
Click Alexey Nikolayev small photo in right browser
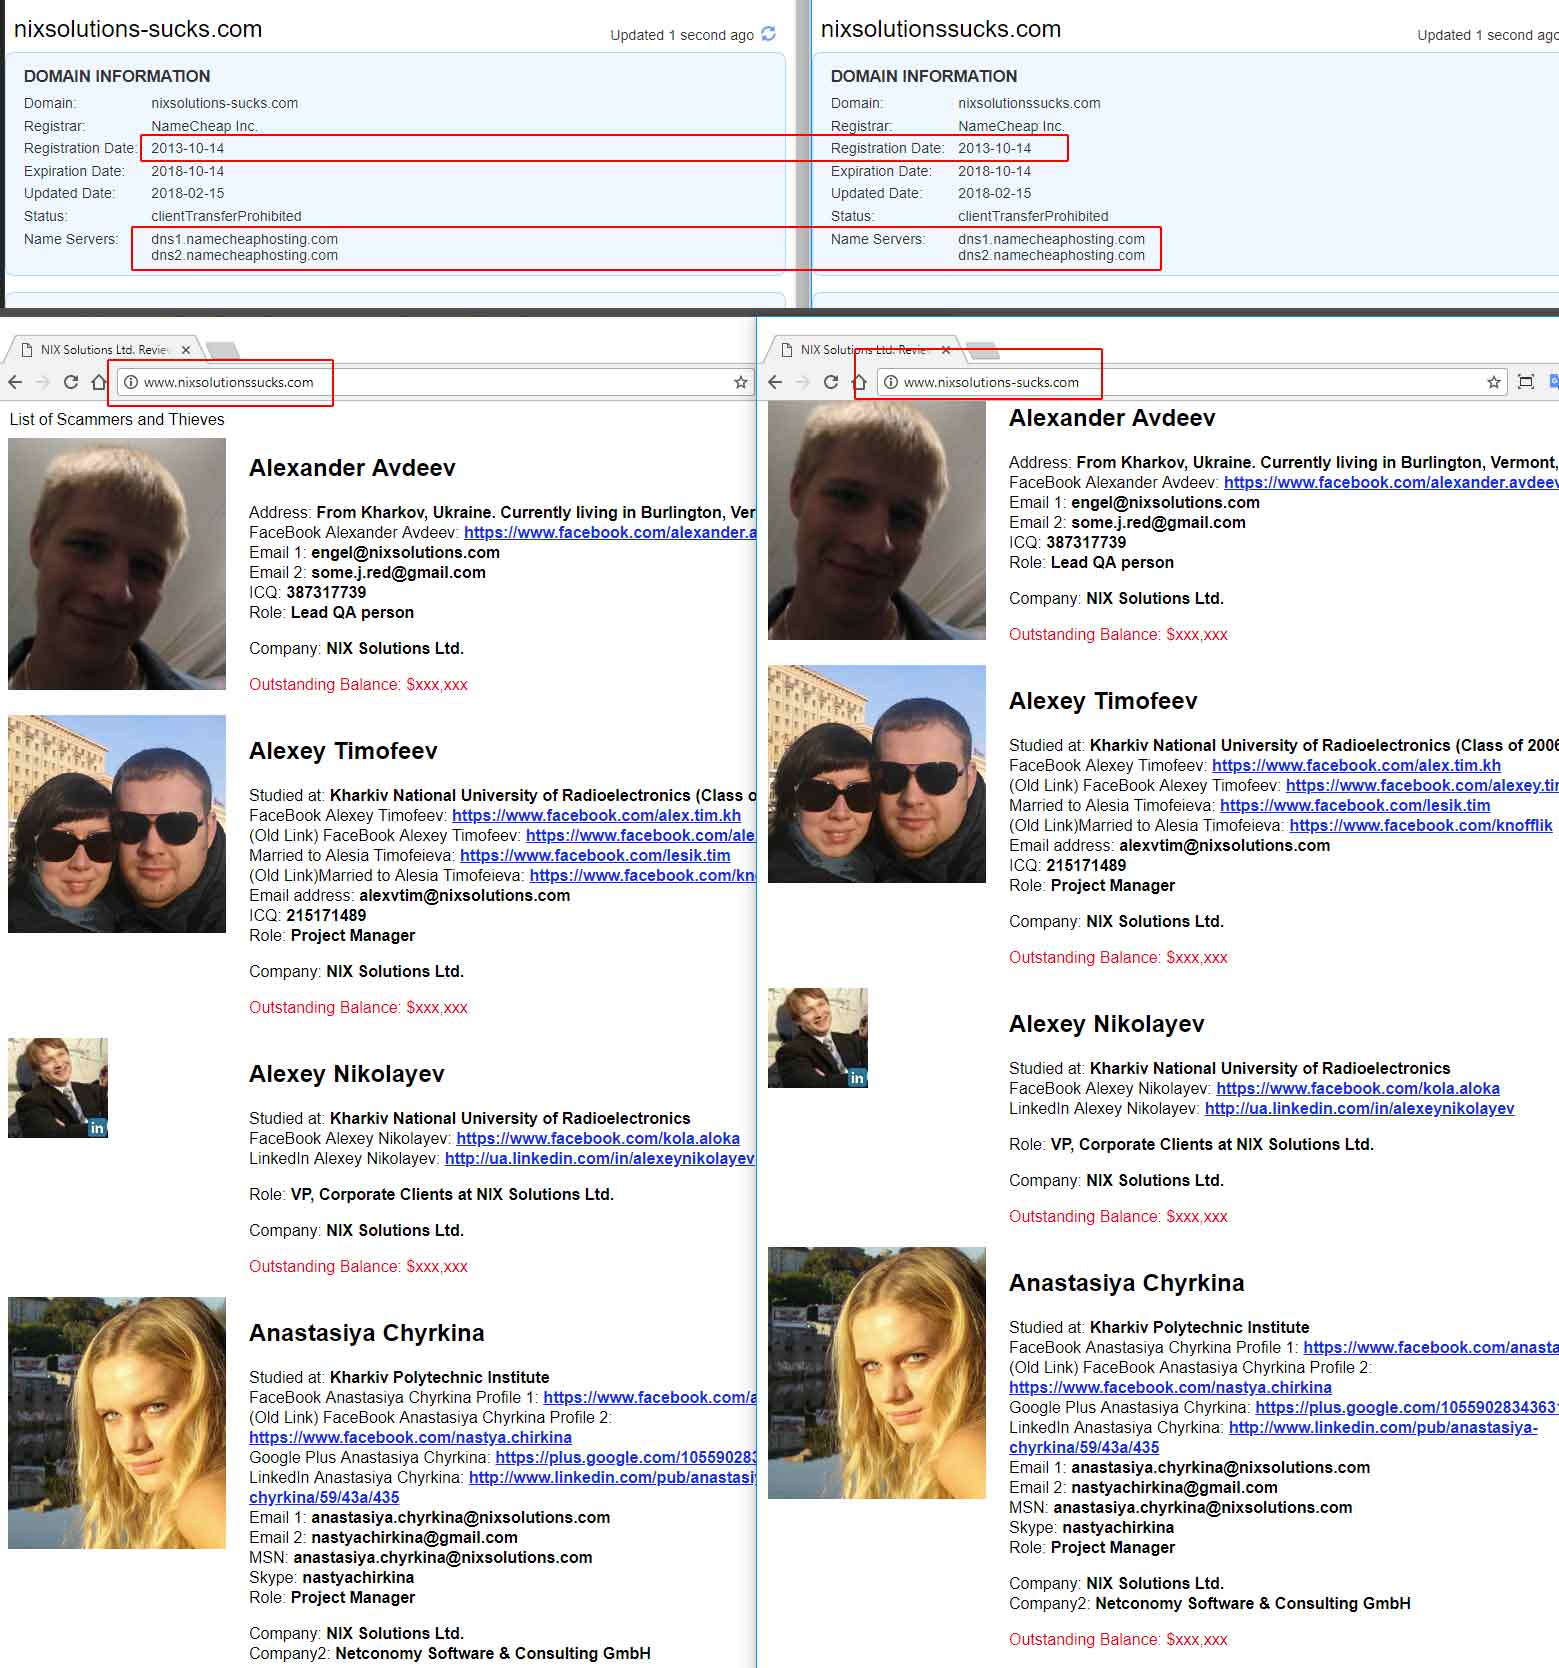click(x=818, y=1038)
